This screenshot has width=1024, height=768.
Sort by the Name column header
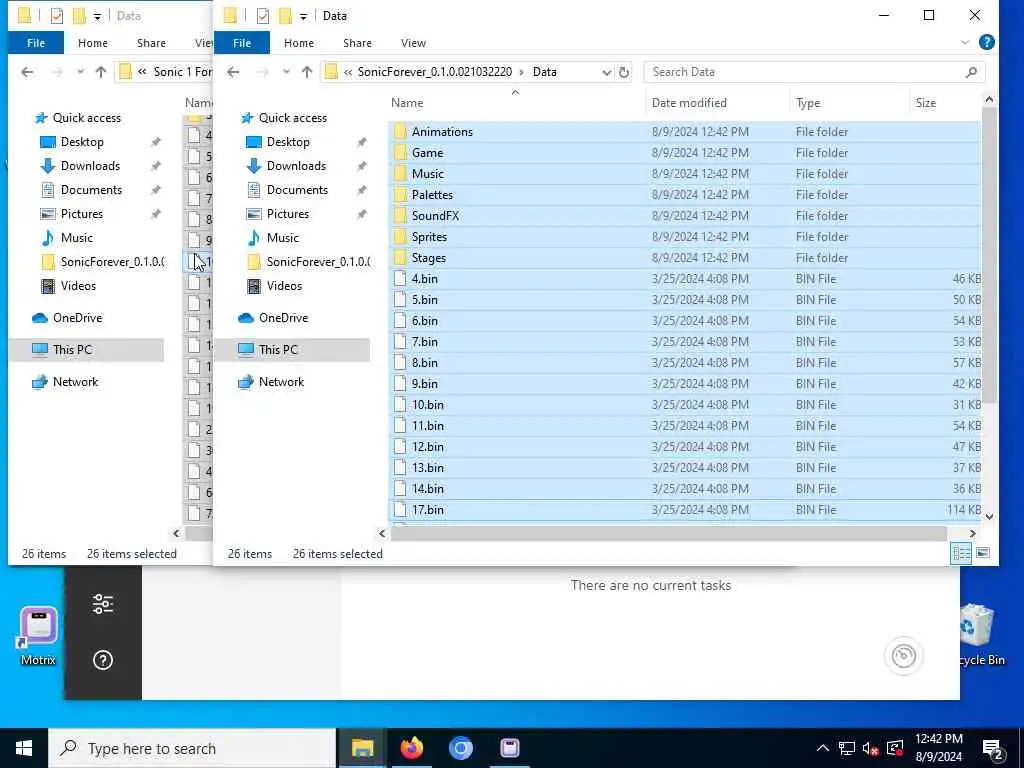click(x=516, y=103)
